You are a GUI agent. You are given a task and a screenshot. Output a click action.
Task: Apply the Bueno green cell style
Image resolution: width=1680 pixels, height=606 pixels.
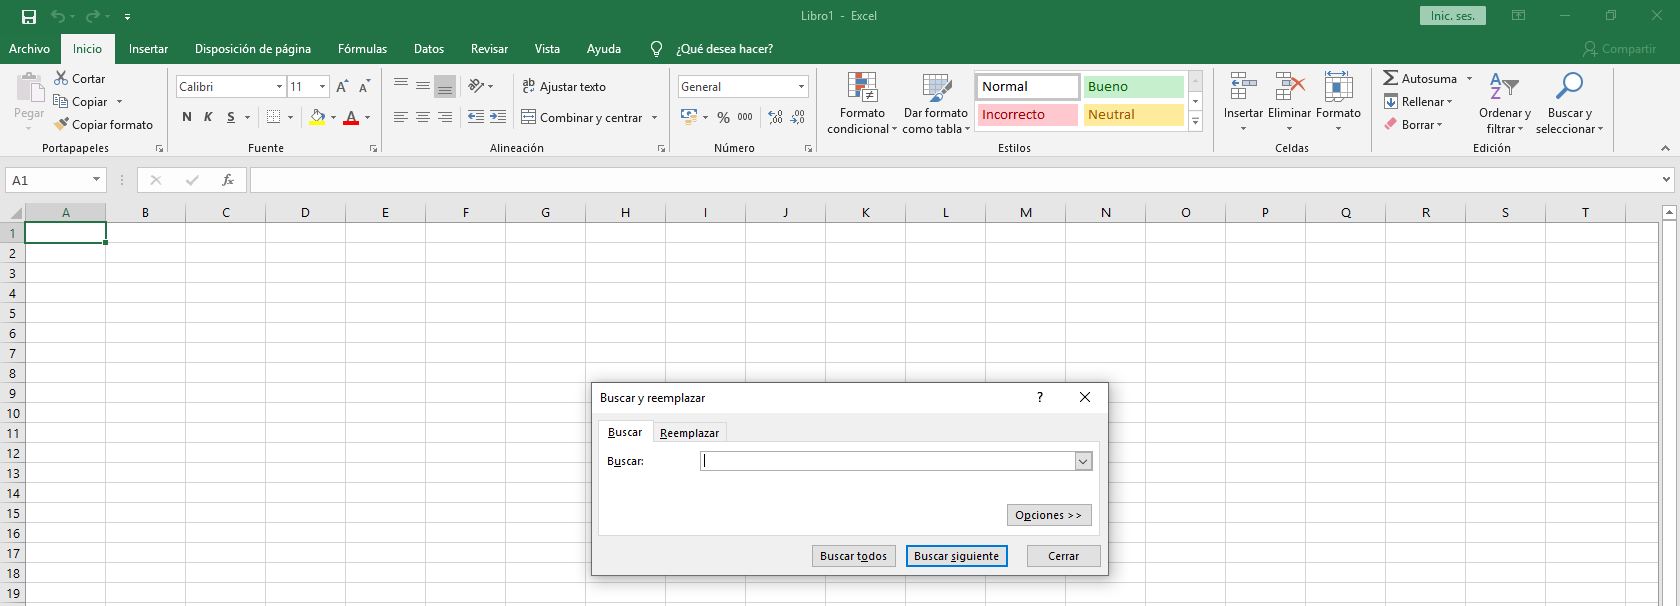click(1133, 87)
